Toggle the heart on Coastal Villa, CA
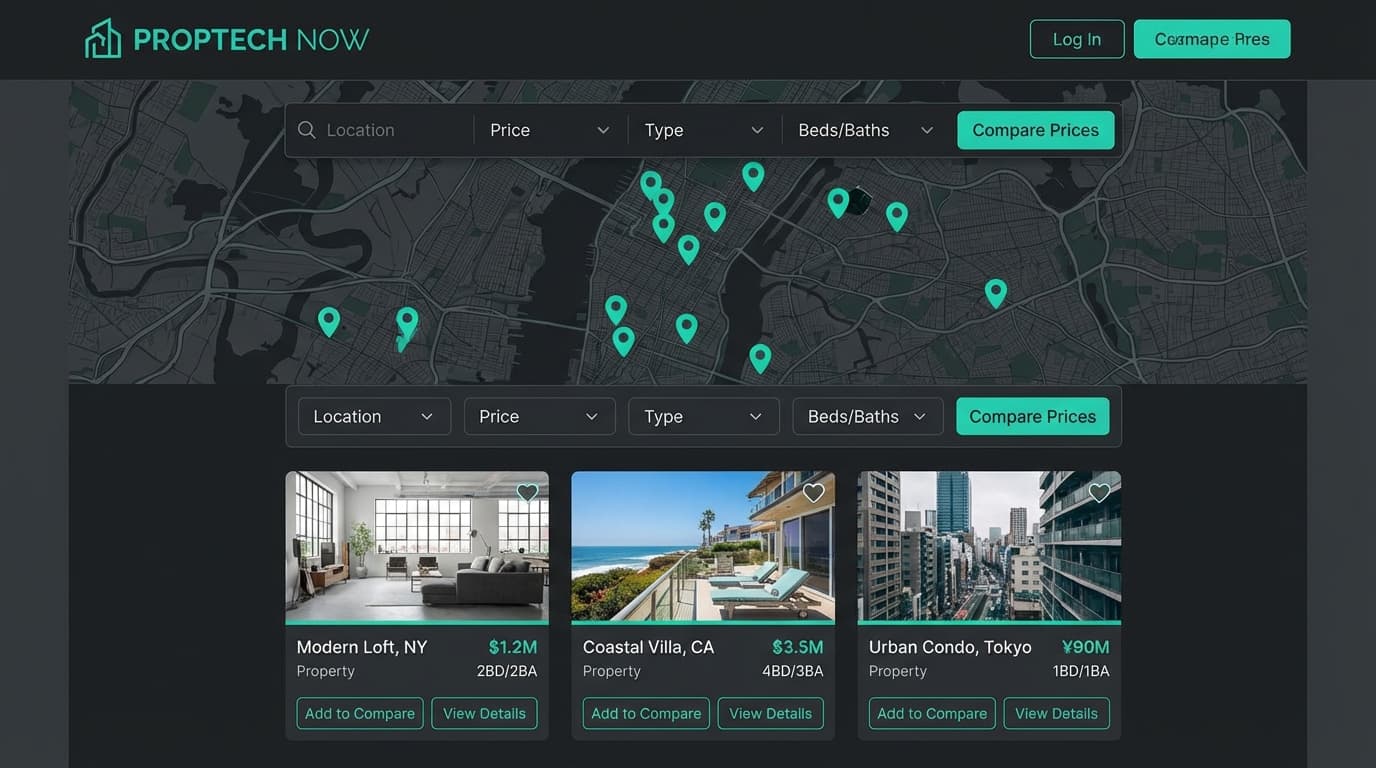The image size is (1376, 768). click(x=813, y=492)
